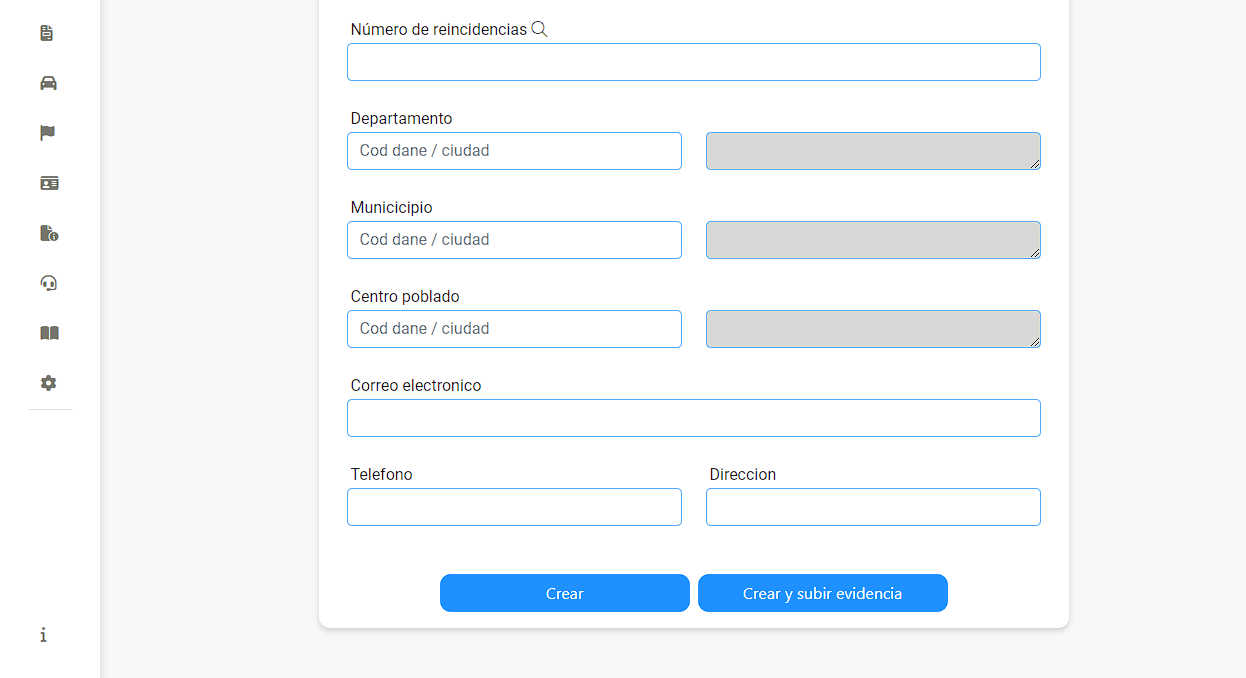Image resolution: width=1246 pixels, height=678 pixels.
Task: Click the gray text area beside Departamento
Action: (x=873, y=151)
